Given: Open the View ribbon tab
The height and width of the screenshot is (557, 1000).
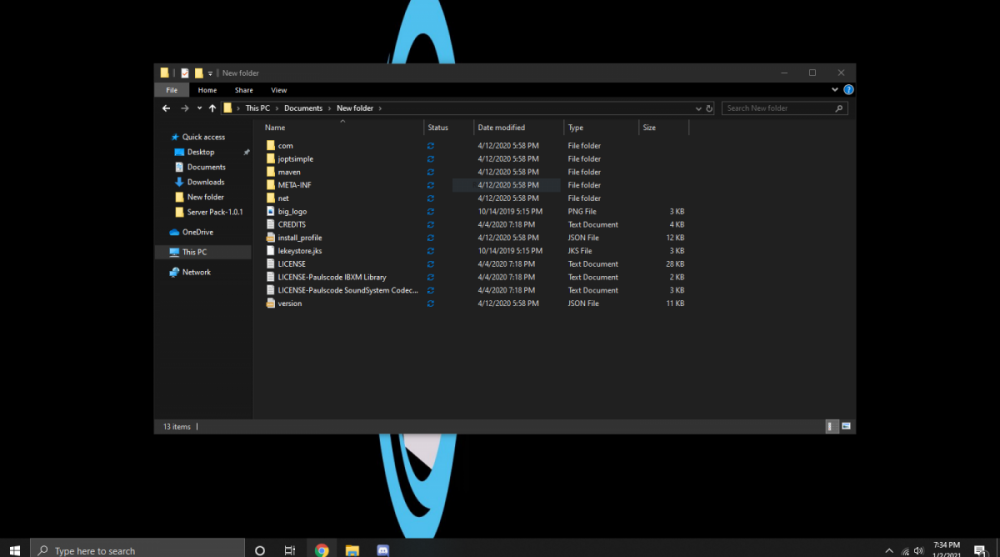Looking at the screenshot, I should tap(279, 90).
